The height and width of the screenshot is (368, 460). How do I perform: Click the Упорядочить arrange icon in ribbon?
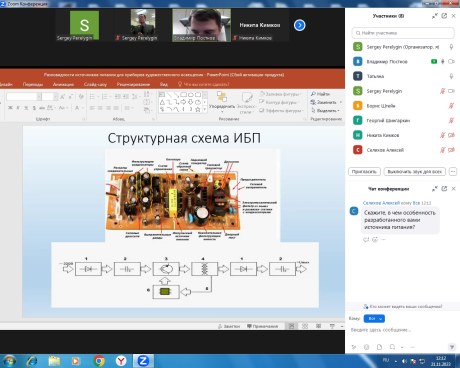click(x=222, y=97)
